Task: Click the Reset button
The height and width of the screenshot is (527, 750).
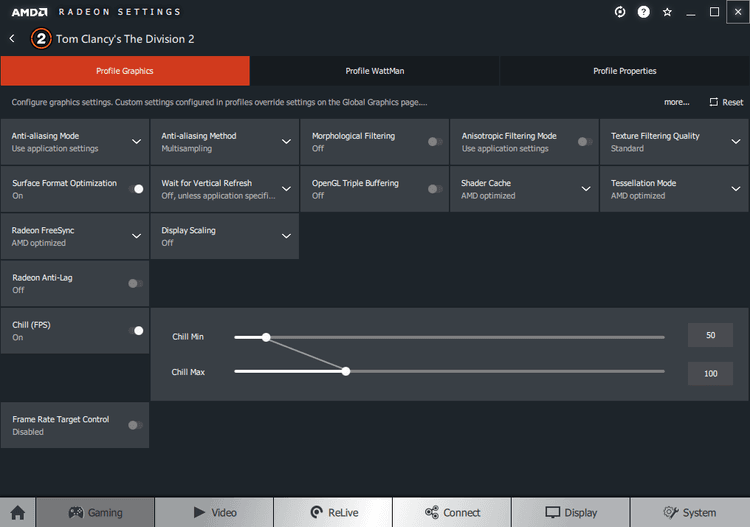Action: click(x=726, y=102)
